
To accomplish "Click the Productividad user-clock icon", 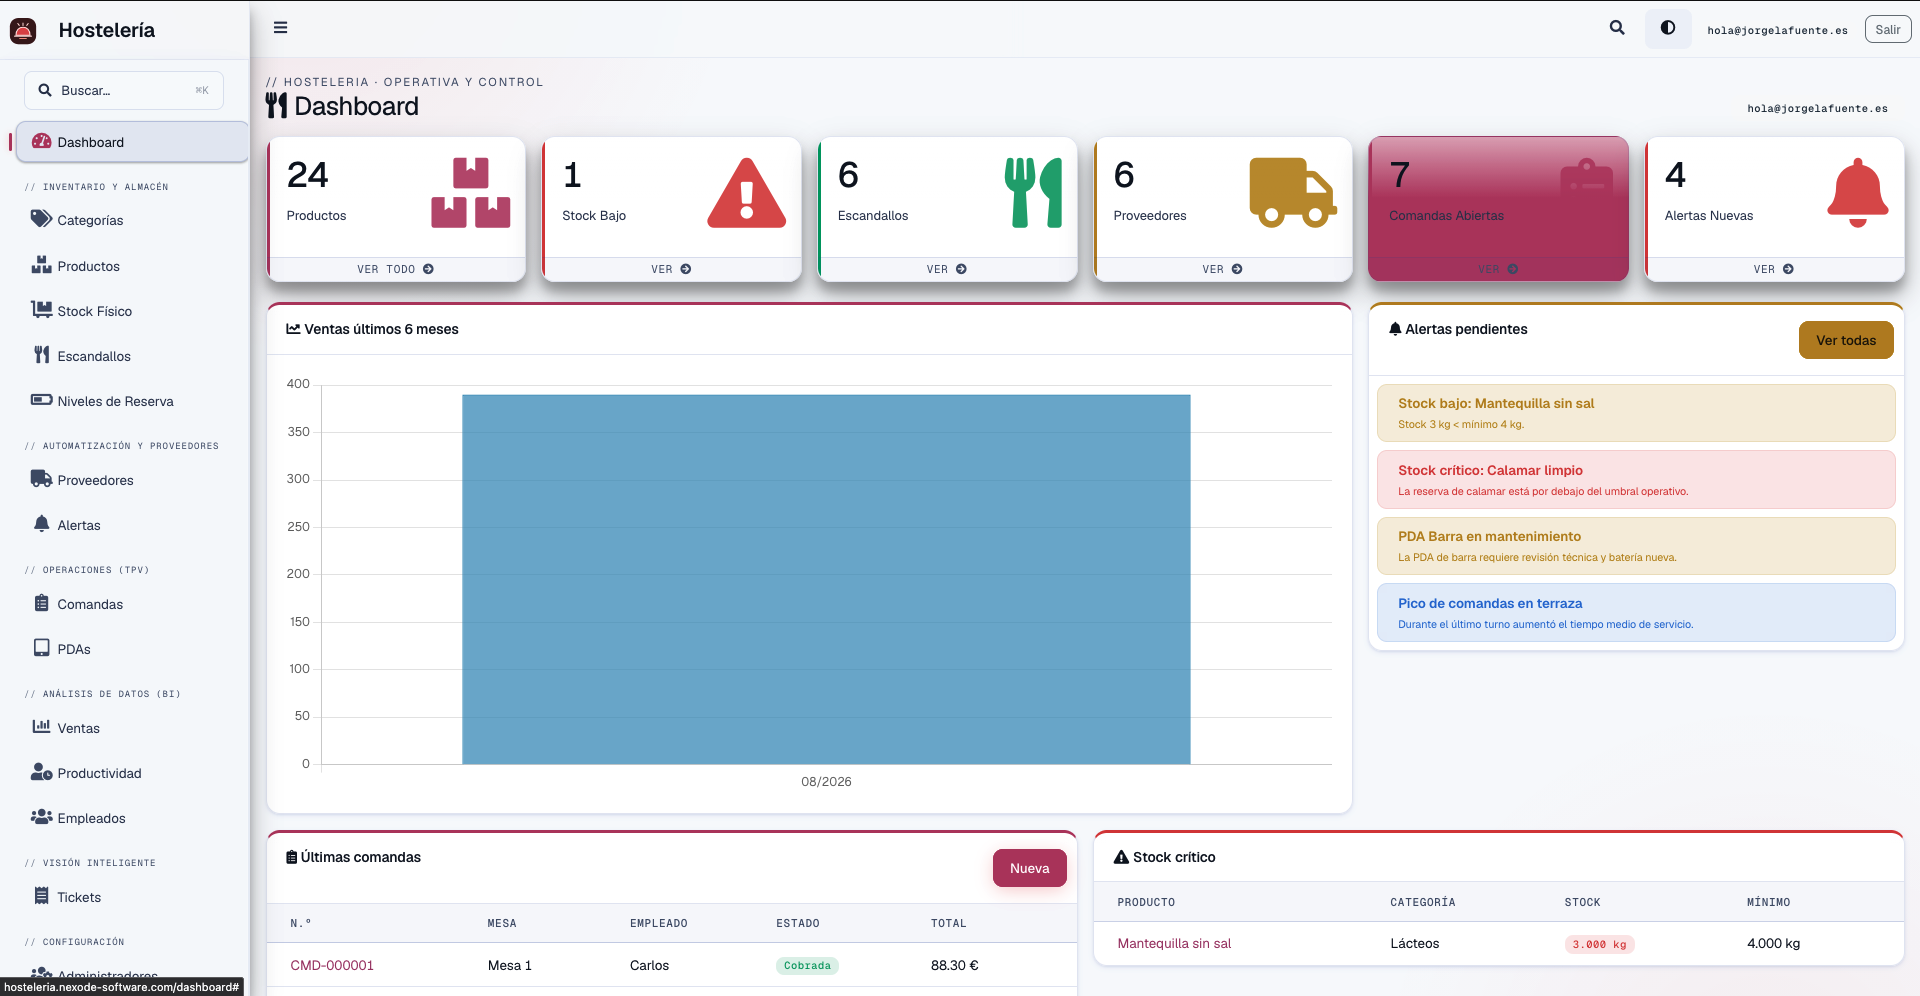I will tap(41, 772).
